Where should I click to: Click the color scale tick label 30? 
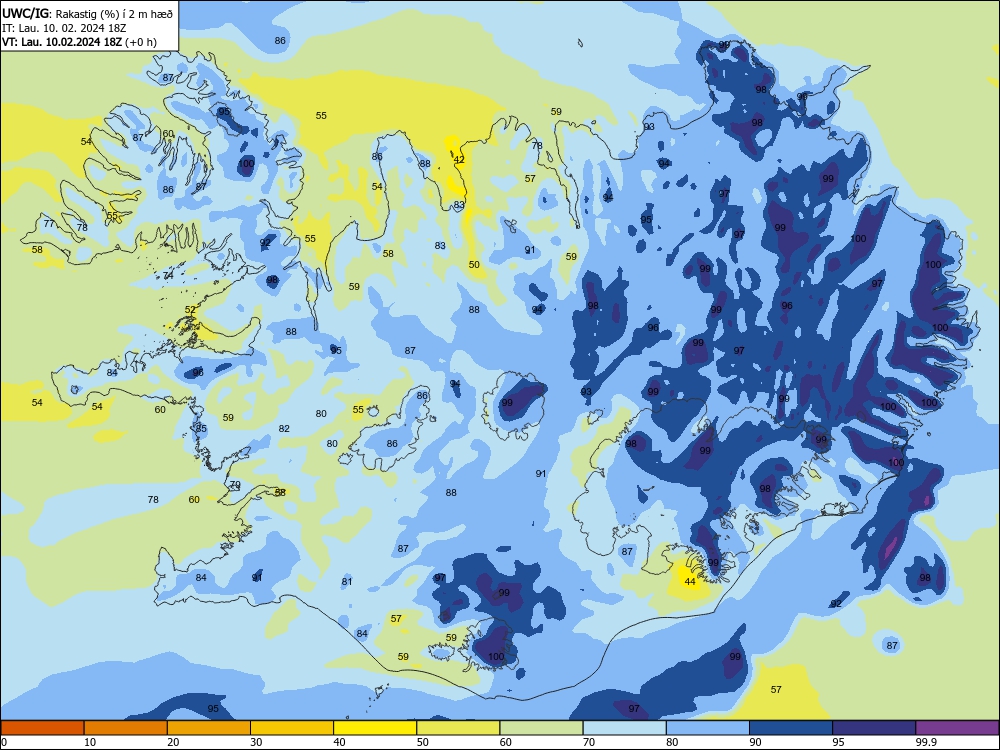click(256, 742)
